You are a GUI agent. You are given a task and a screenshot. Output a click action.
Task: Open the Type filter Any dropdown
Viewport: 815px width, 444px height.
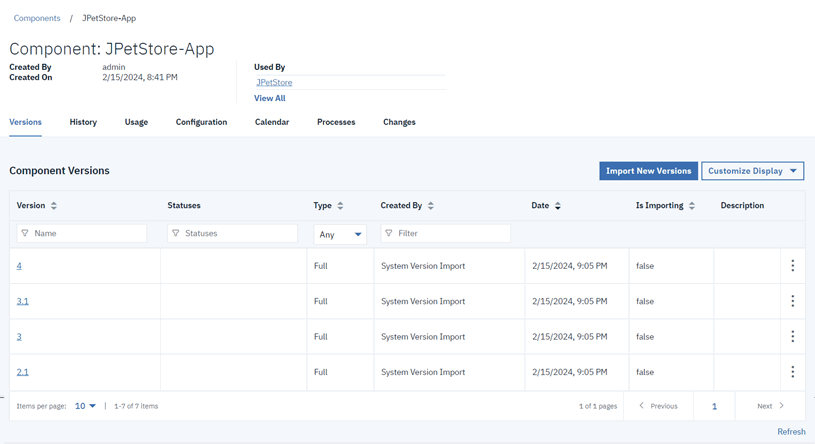coord(340,234)
